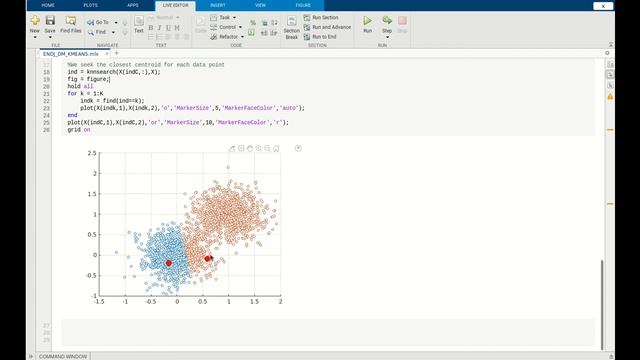640x360 pixels.
Task: Open the Step dropdown arrow
Action: point(387,38)
